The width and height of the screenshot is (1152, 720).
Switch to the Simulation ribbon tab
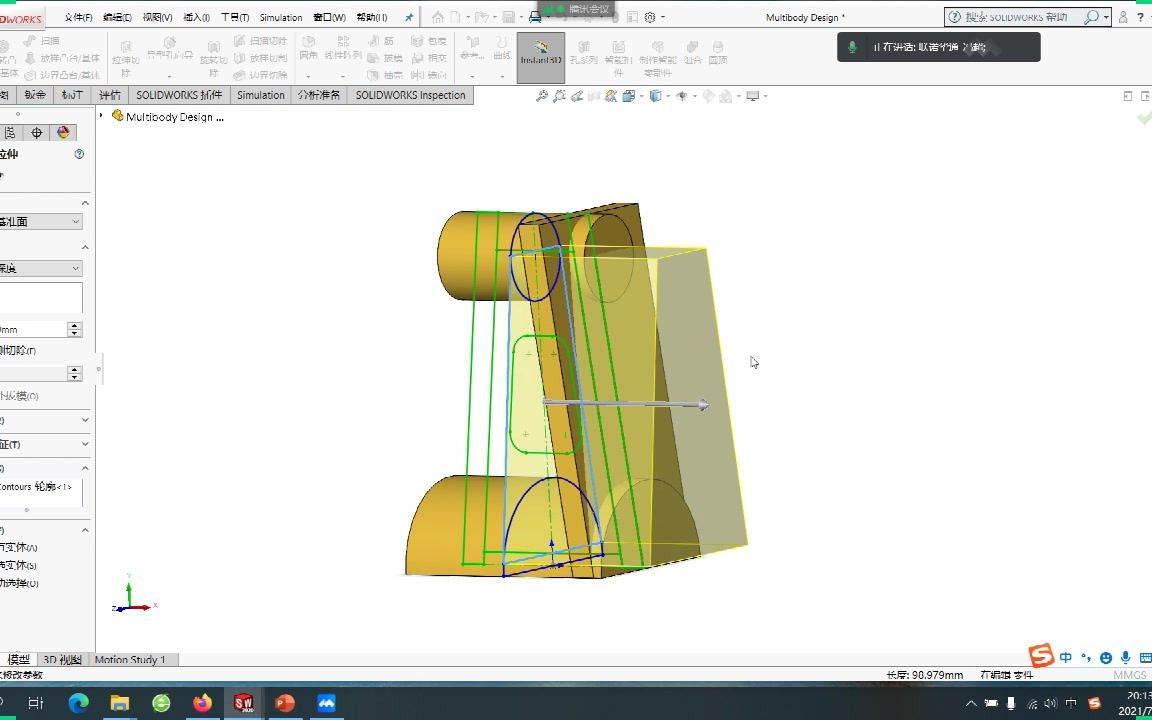click(260, 95)
